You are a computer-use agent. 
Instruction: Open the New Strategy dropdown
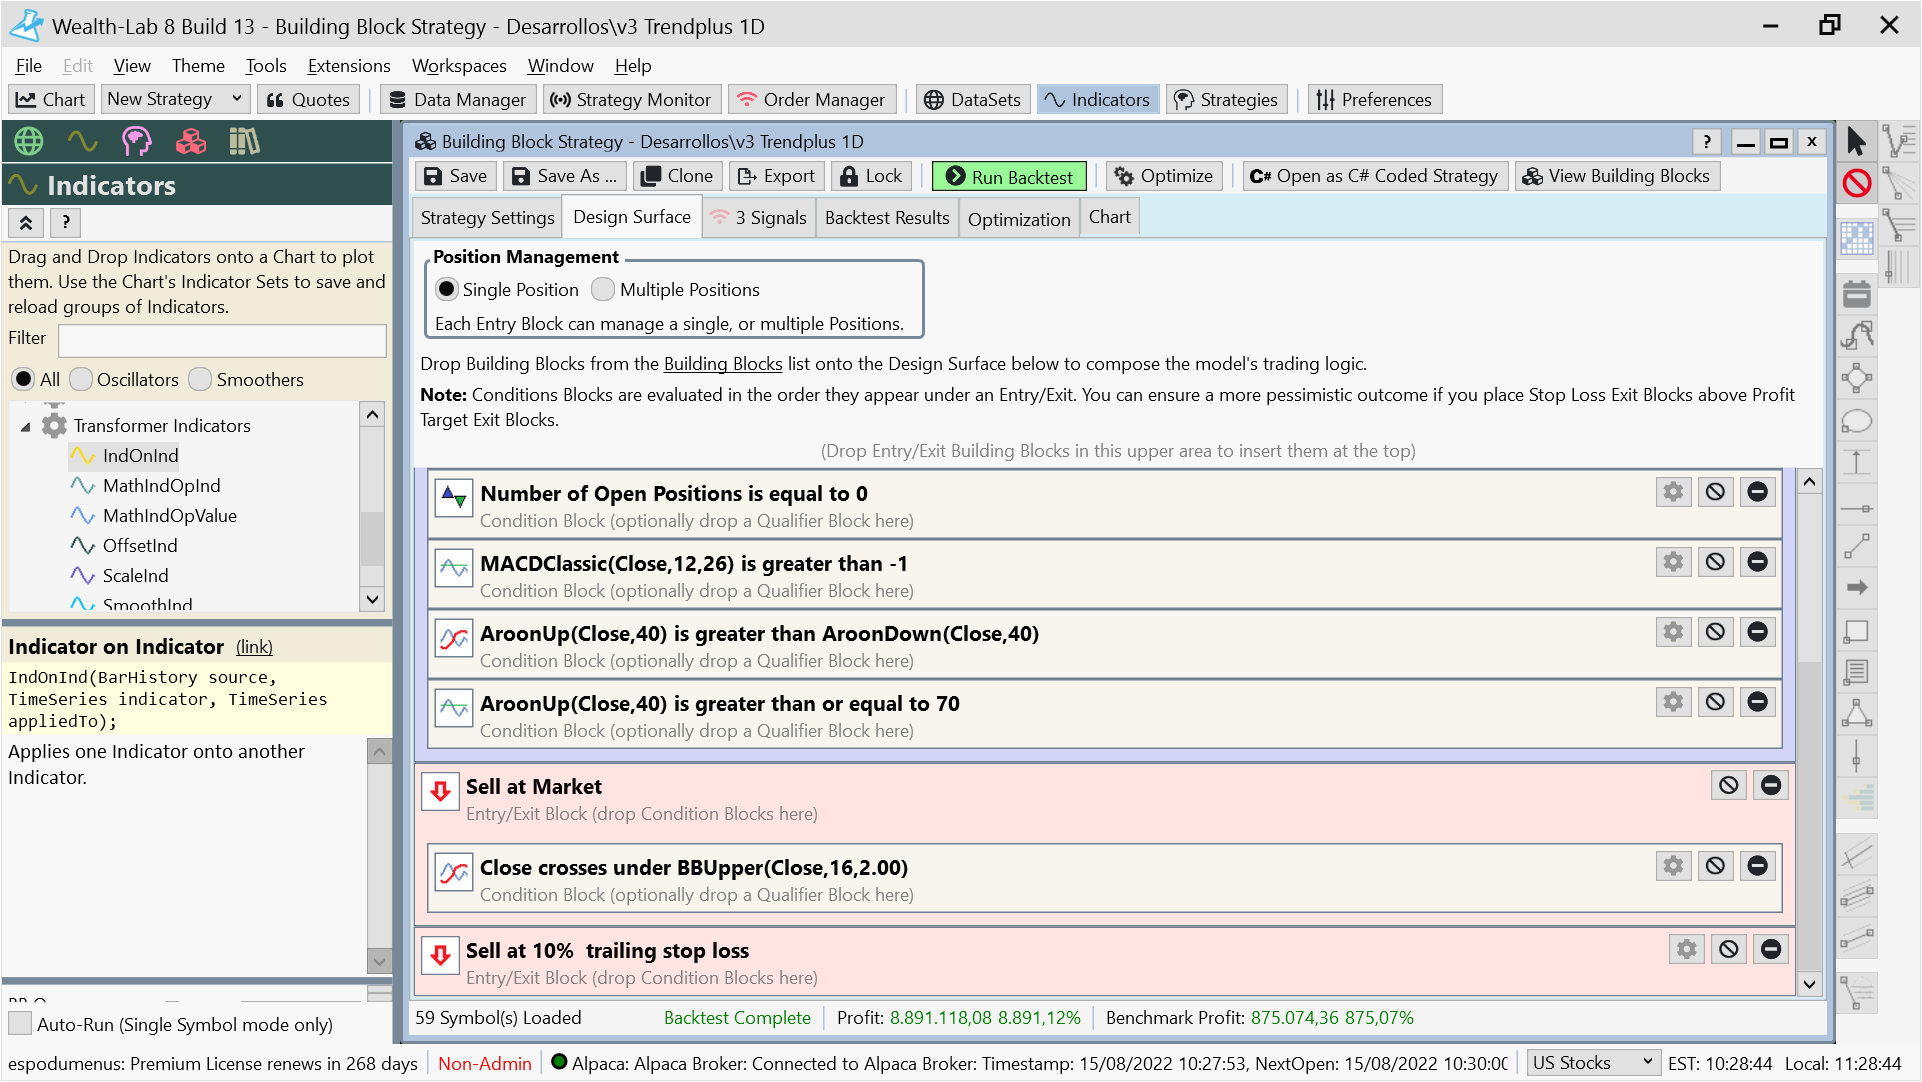[237, 98]
